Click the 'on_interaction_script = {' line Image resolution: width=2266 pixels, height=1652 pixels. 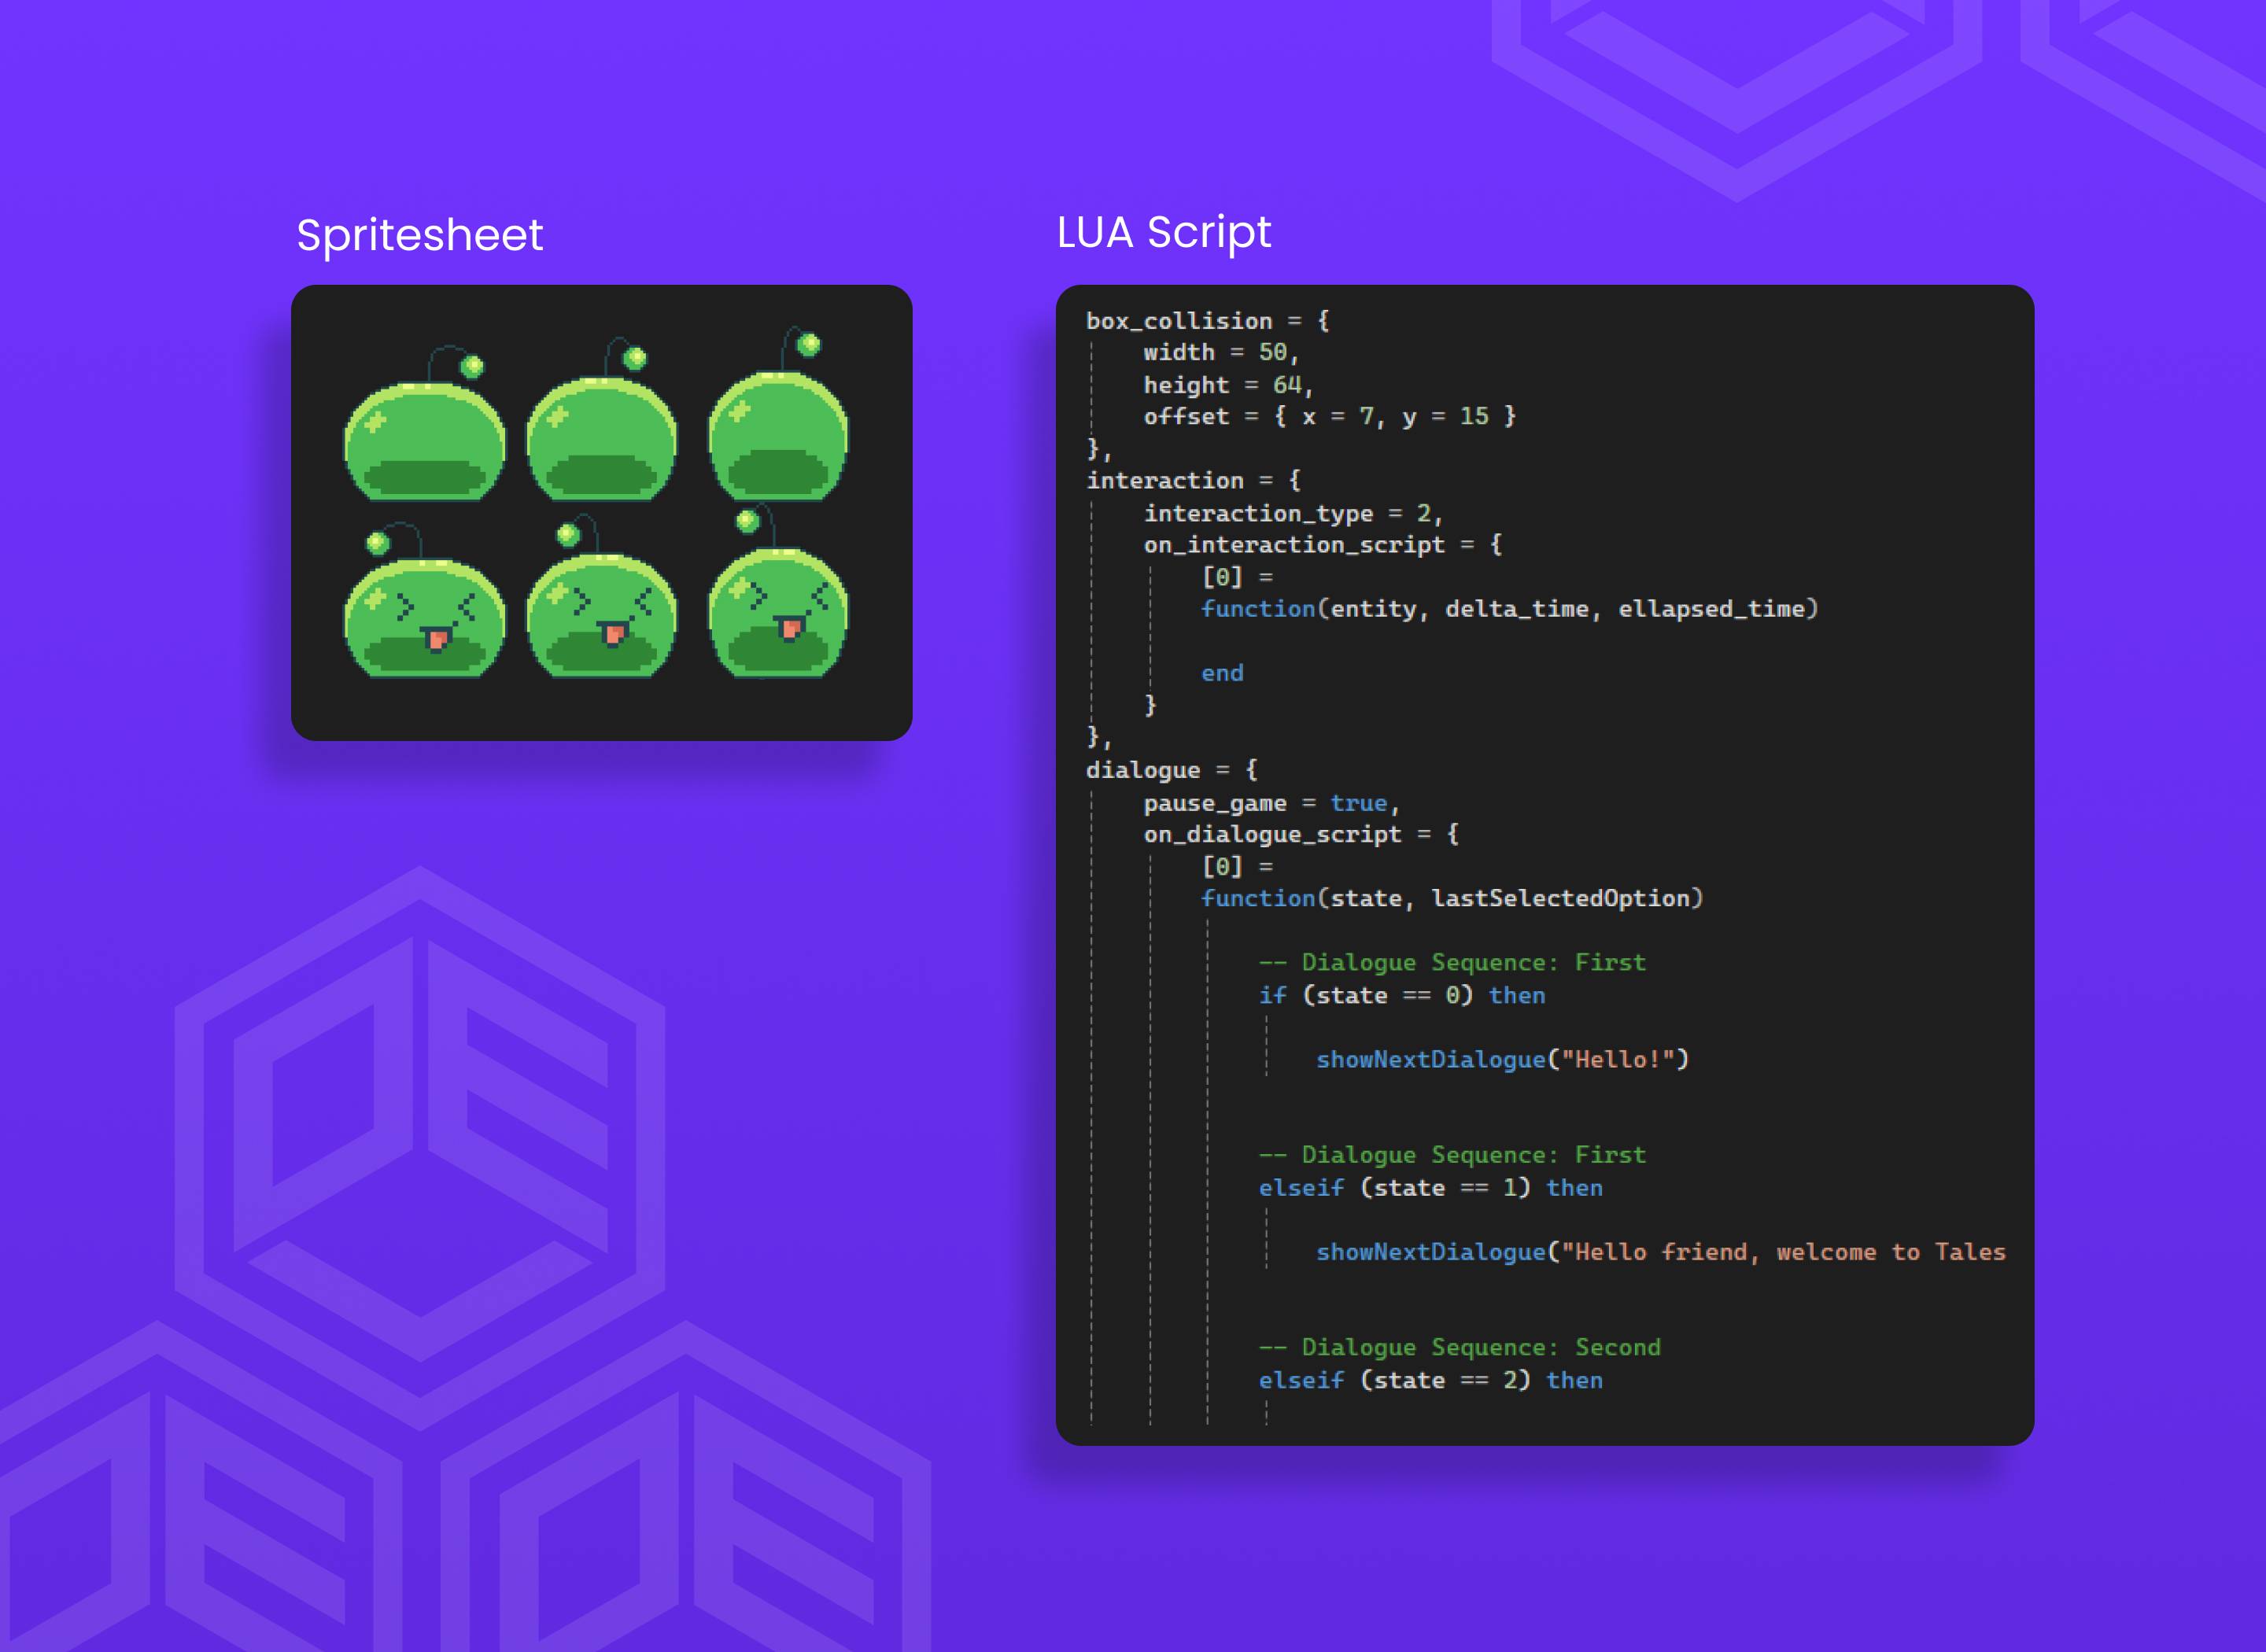click(x=1322, y=545)
